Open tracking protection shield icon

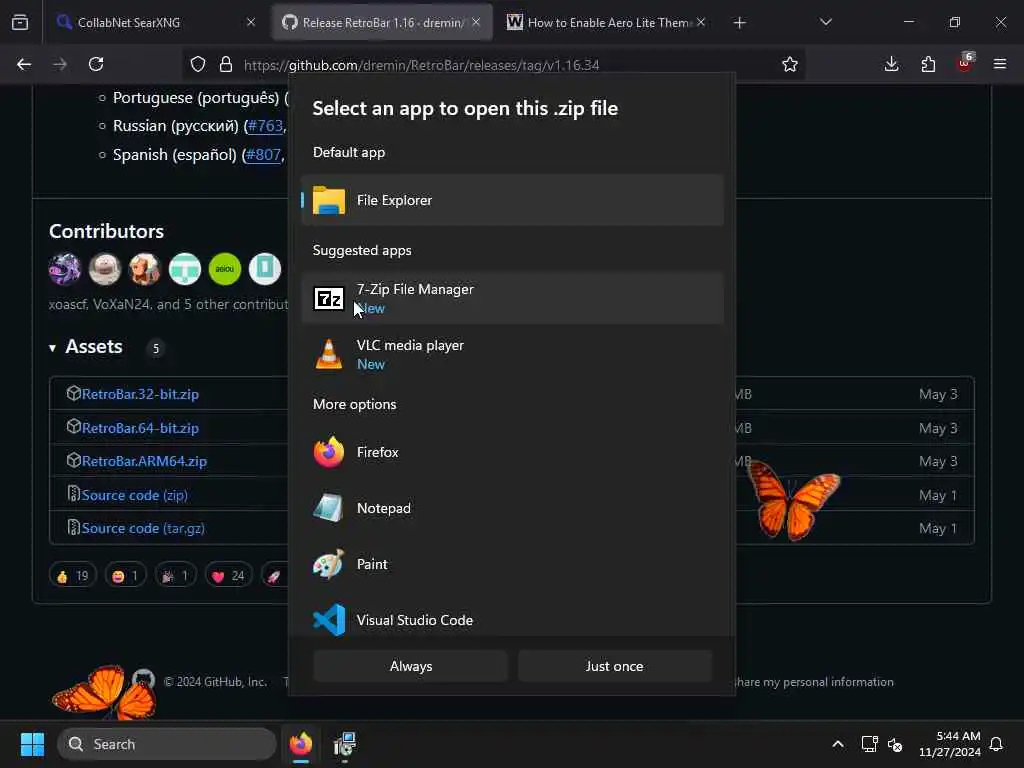(x=198, y=64)
